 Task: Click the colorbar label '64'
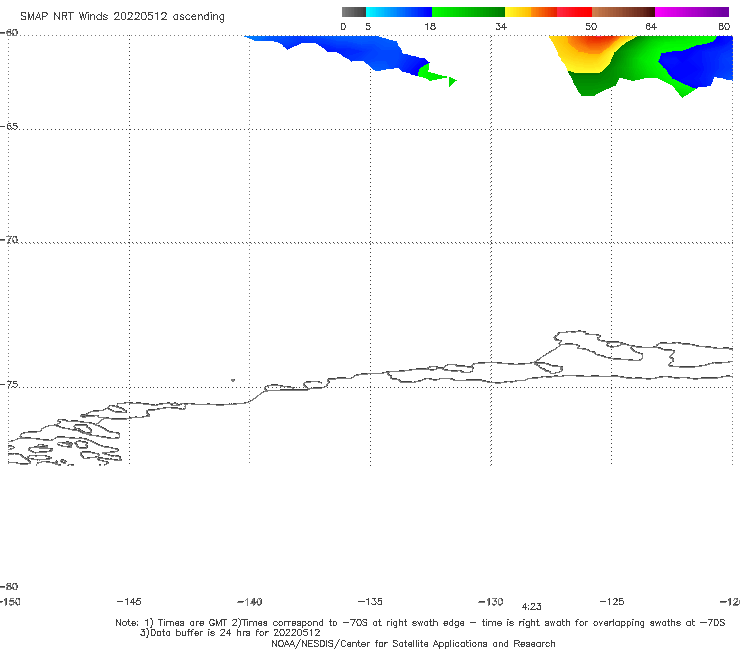651,26
